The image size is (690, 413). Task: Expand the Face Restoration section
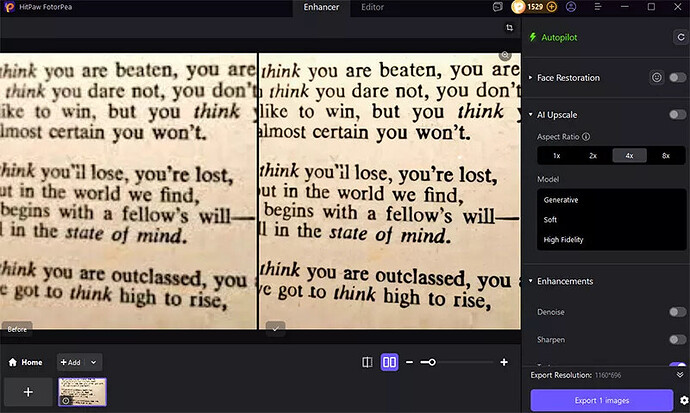(531, 77)
